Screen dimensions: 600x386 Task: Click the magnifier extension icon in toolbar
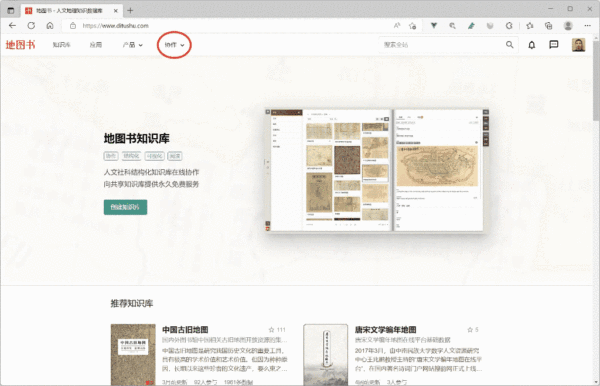(452, 26)
